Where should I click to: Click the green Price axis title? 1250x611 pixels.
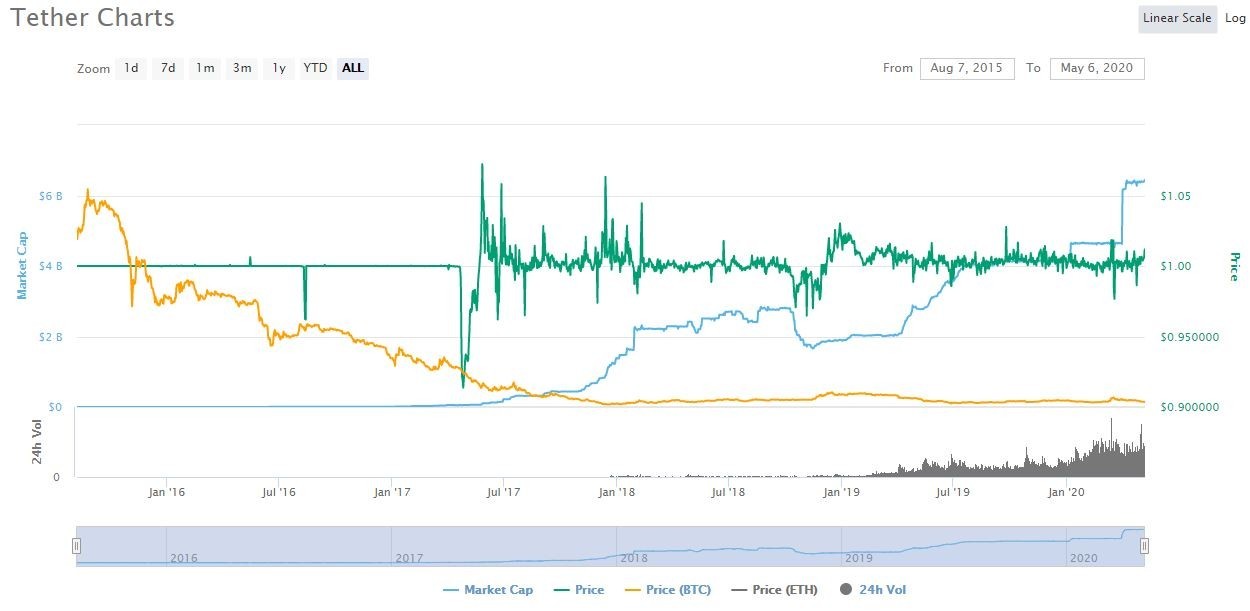[1233, 266]
